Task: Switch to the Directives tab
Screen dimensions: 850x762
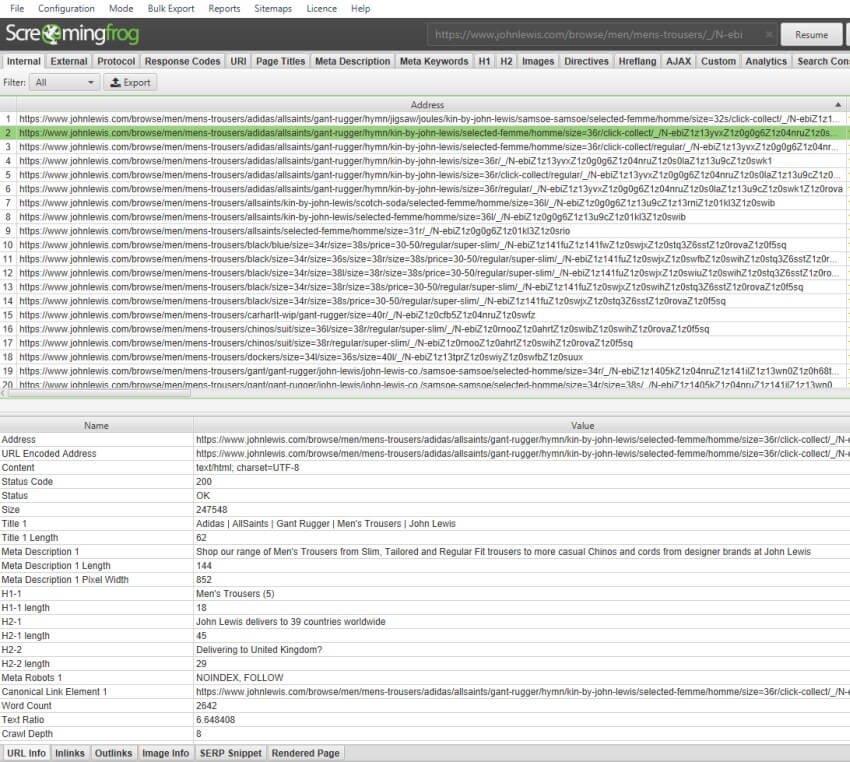Action: (587, 61)
